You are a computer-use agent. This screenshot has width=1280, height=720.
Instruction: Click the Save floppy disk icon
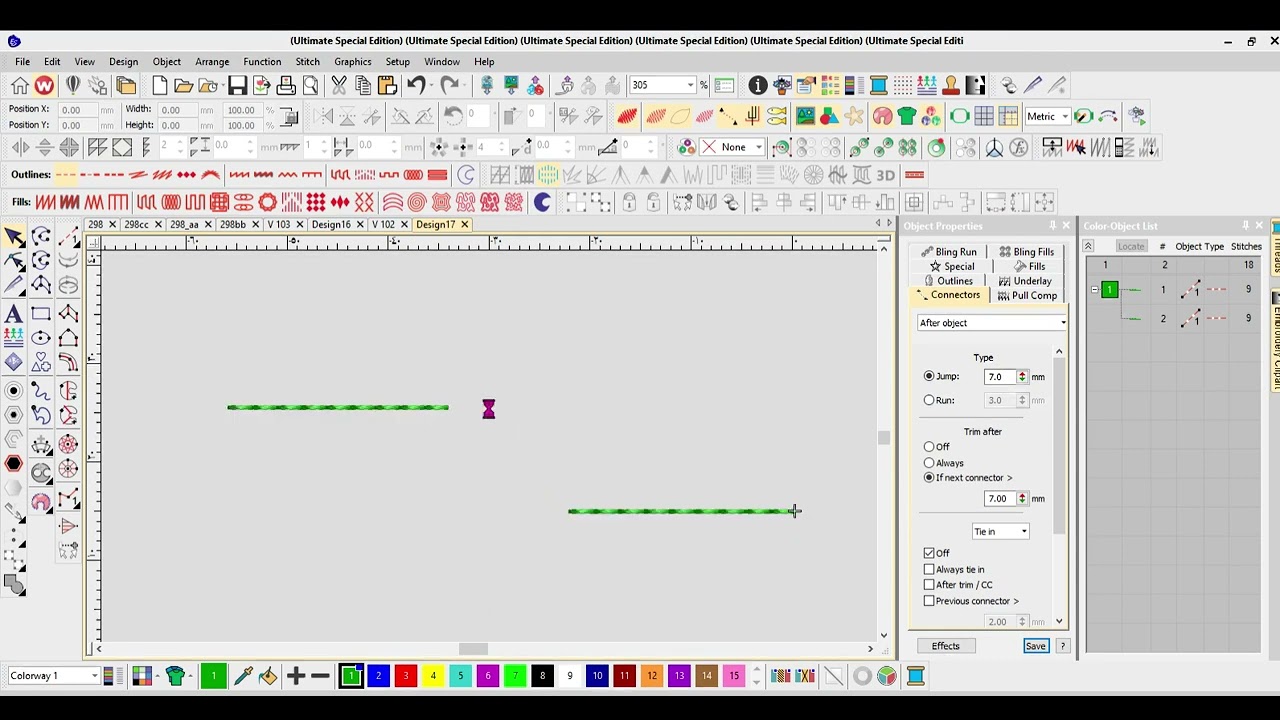pyautogui.click(x=237, y=86)
